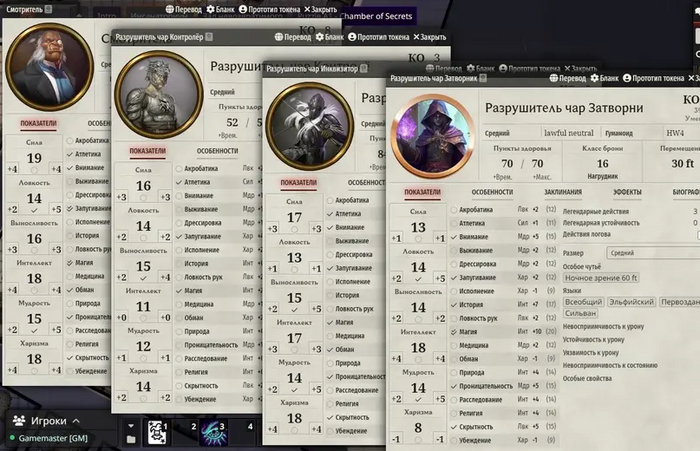This screenshot has width=700, height=451.
Task: Close the Смотритель sheet with Закрыть
Action: [x=321, y=9]
